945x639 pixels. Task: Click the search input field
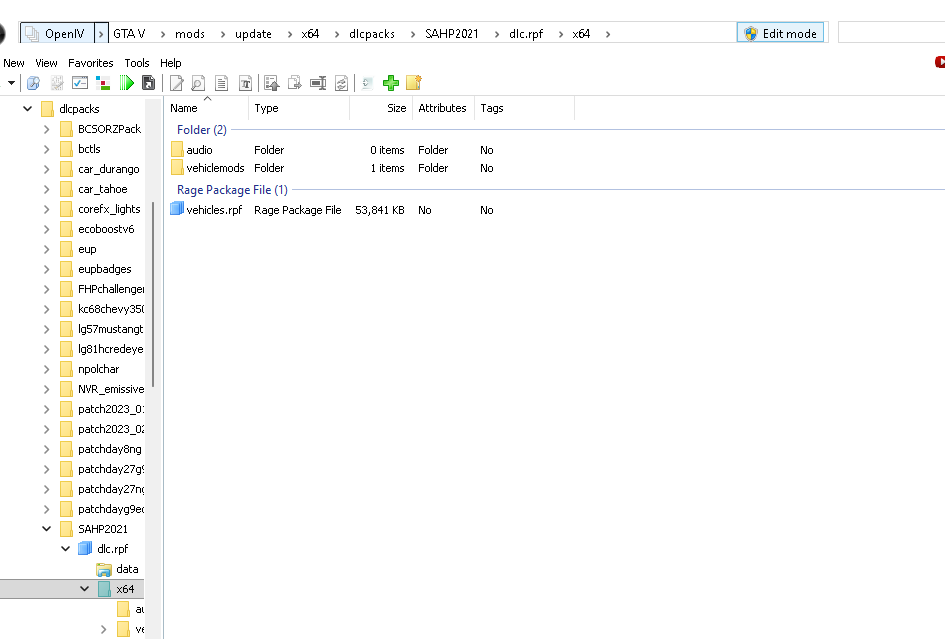[x=891, y=33]
